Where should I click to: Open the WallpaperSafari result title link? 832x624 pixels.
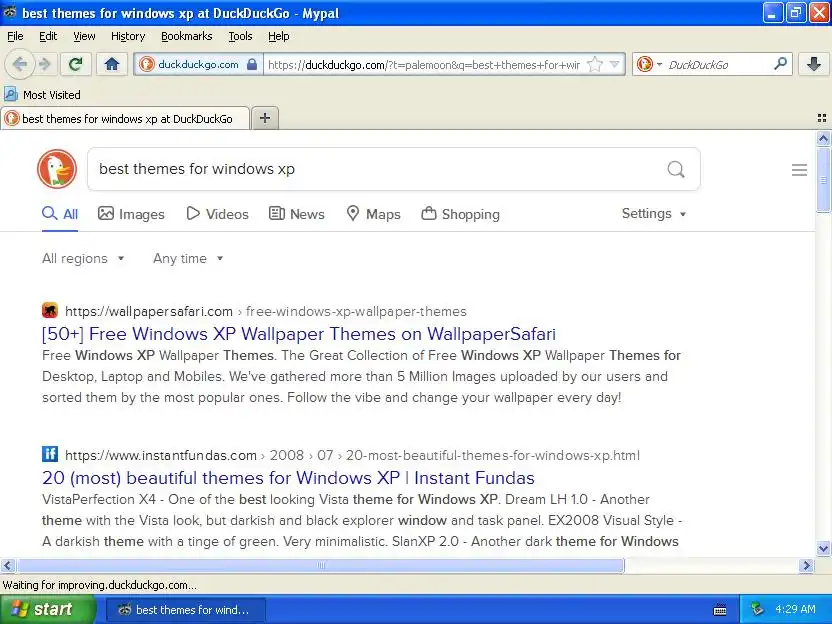(x=299, y=334)
